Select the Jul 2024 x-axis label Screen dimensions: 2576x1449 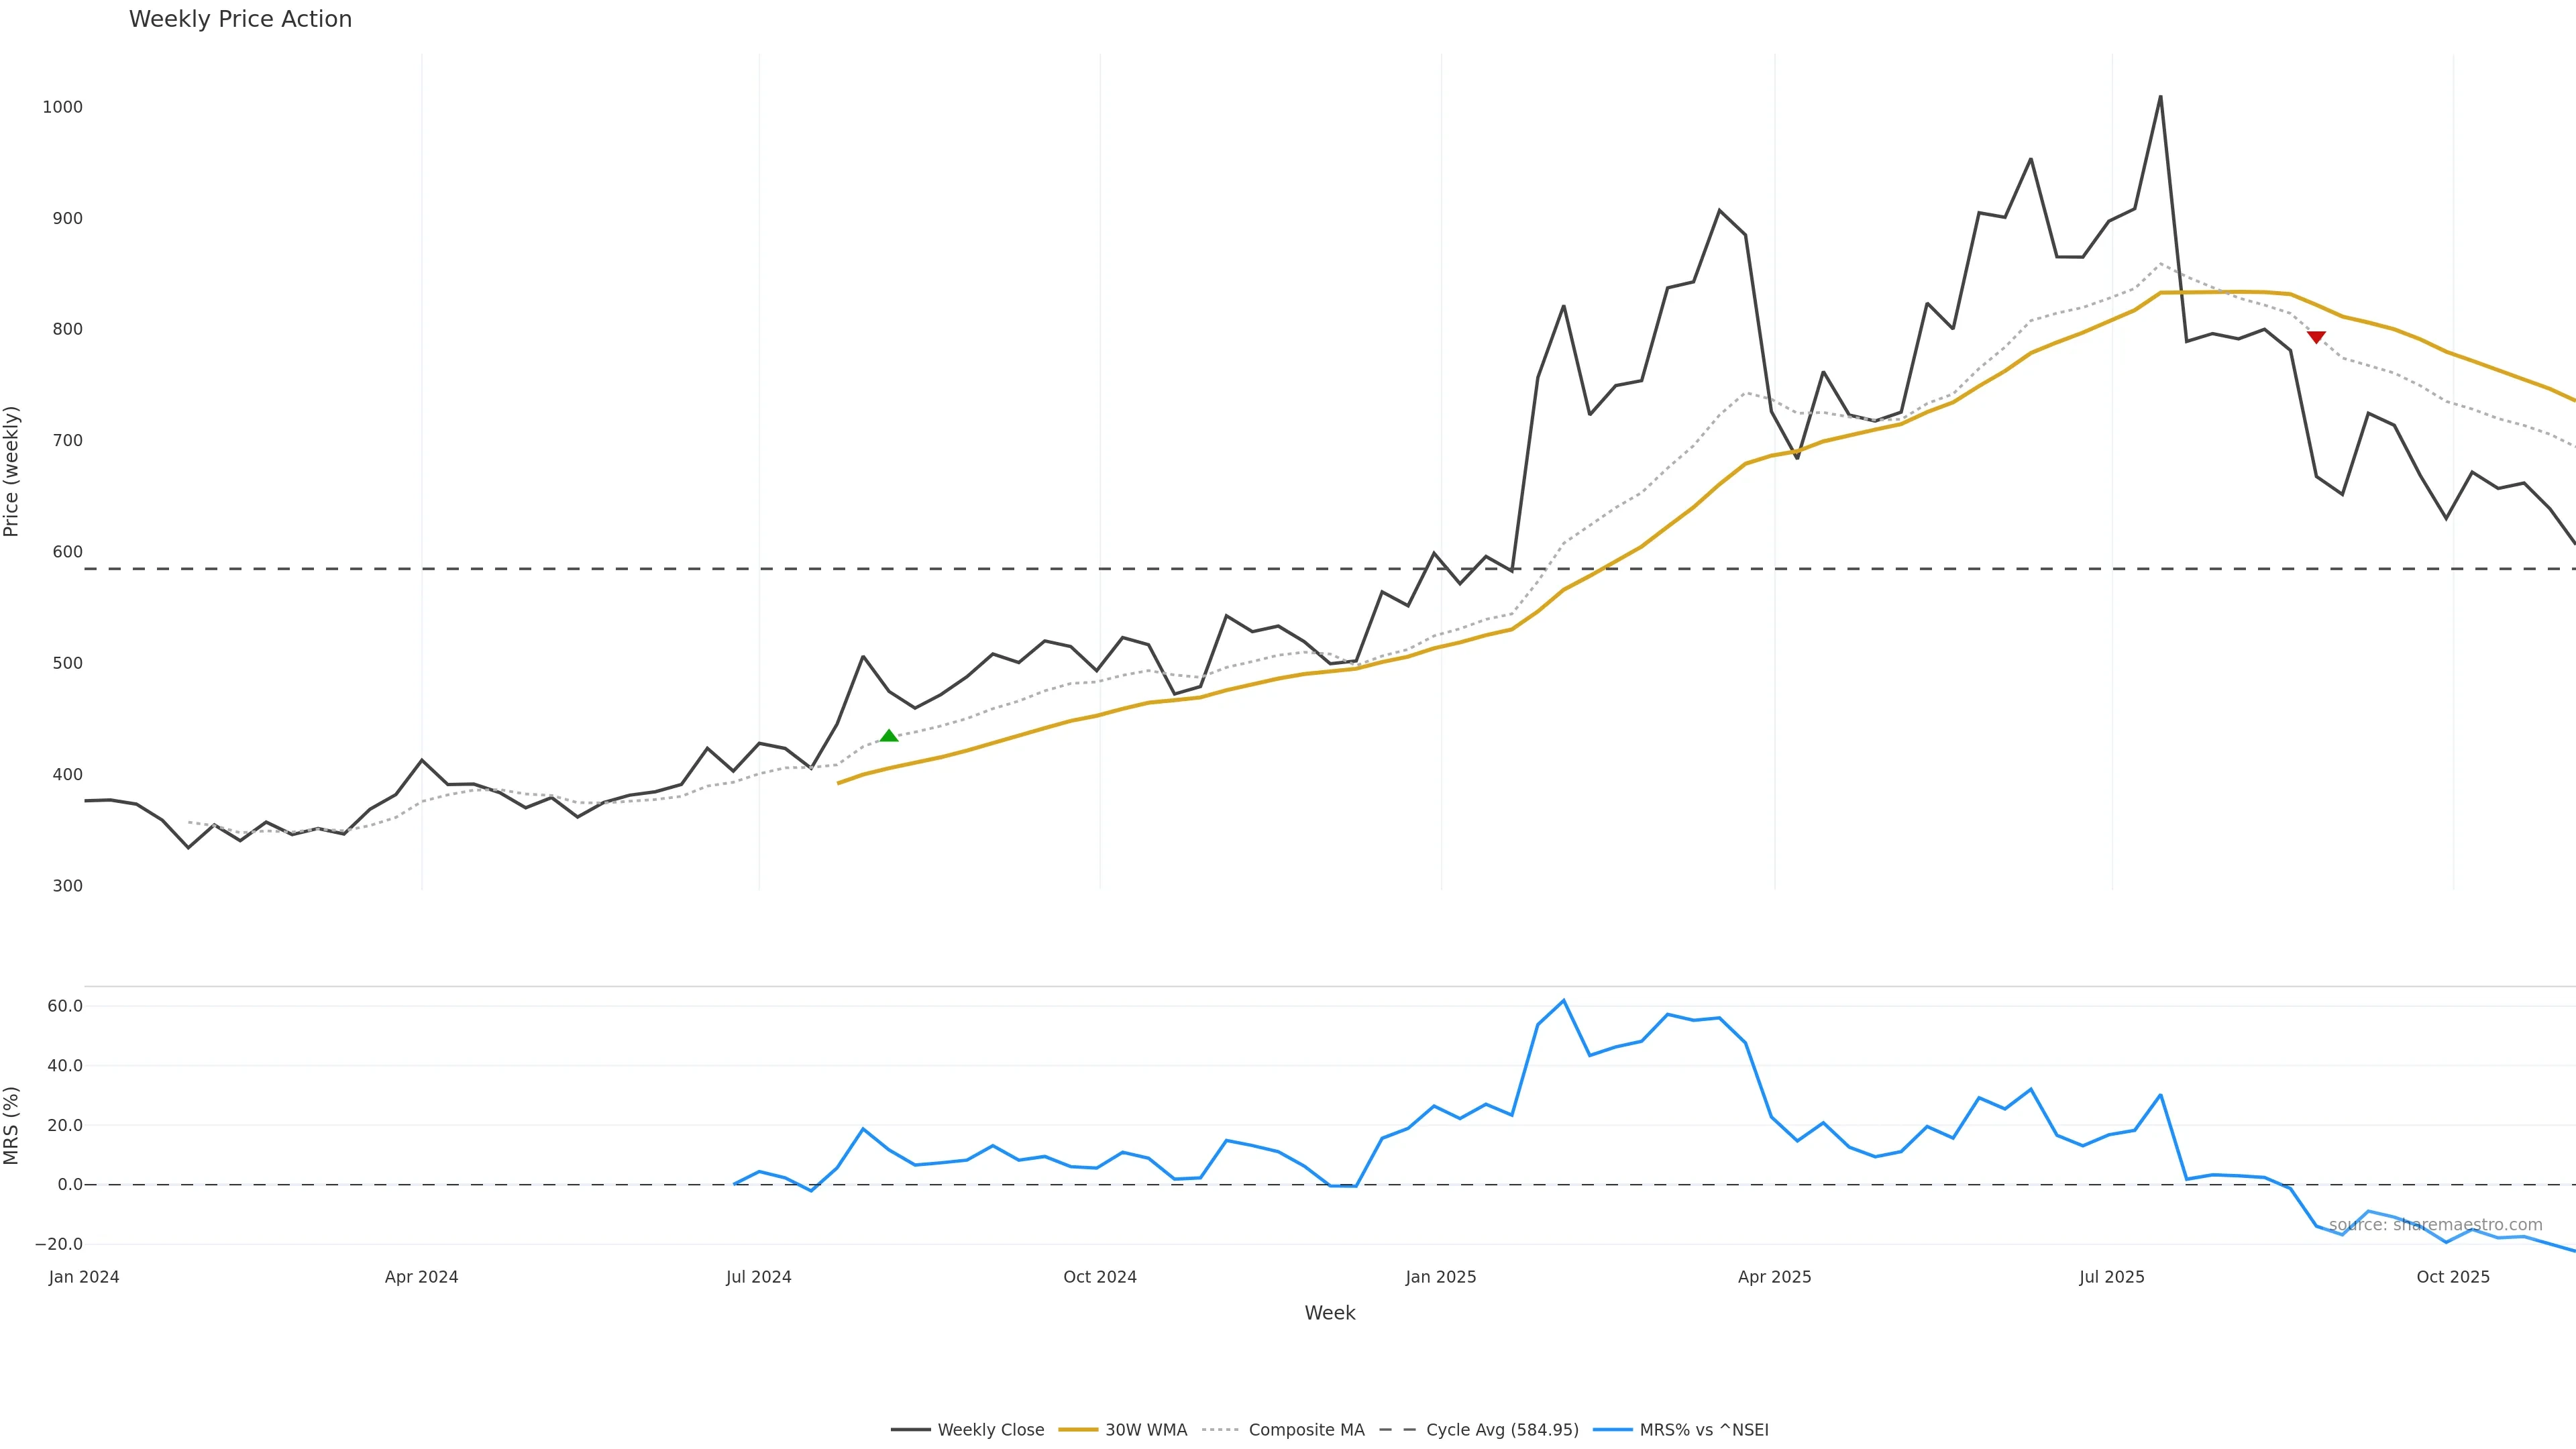point(758,1277)
